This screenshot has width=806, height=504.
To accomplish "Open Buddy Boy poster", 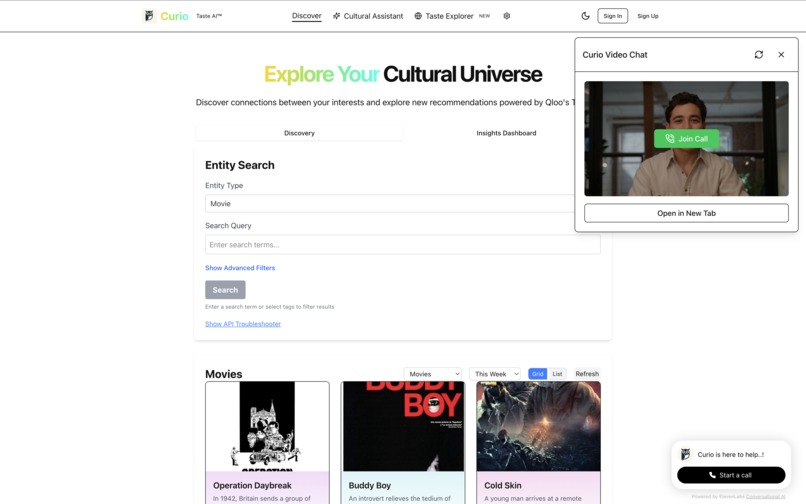I will click(x=404, y=426).
